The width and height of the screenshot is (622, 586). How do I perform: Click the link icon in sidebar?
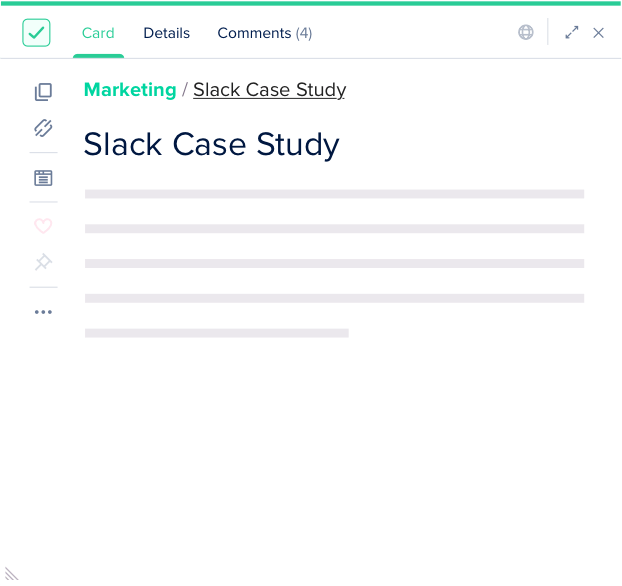point(43,128)
